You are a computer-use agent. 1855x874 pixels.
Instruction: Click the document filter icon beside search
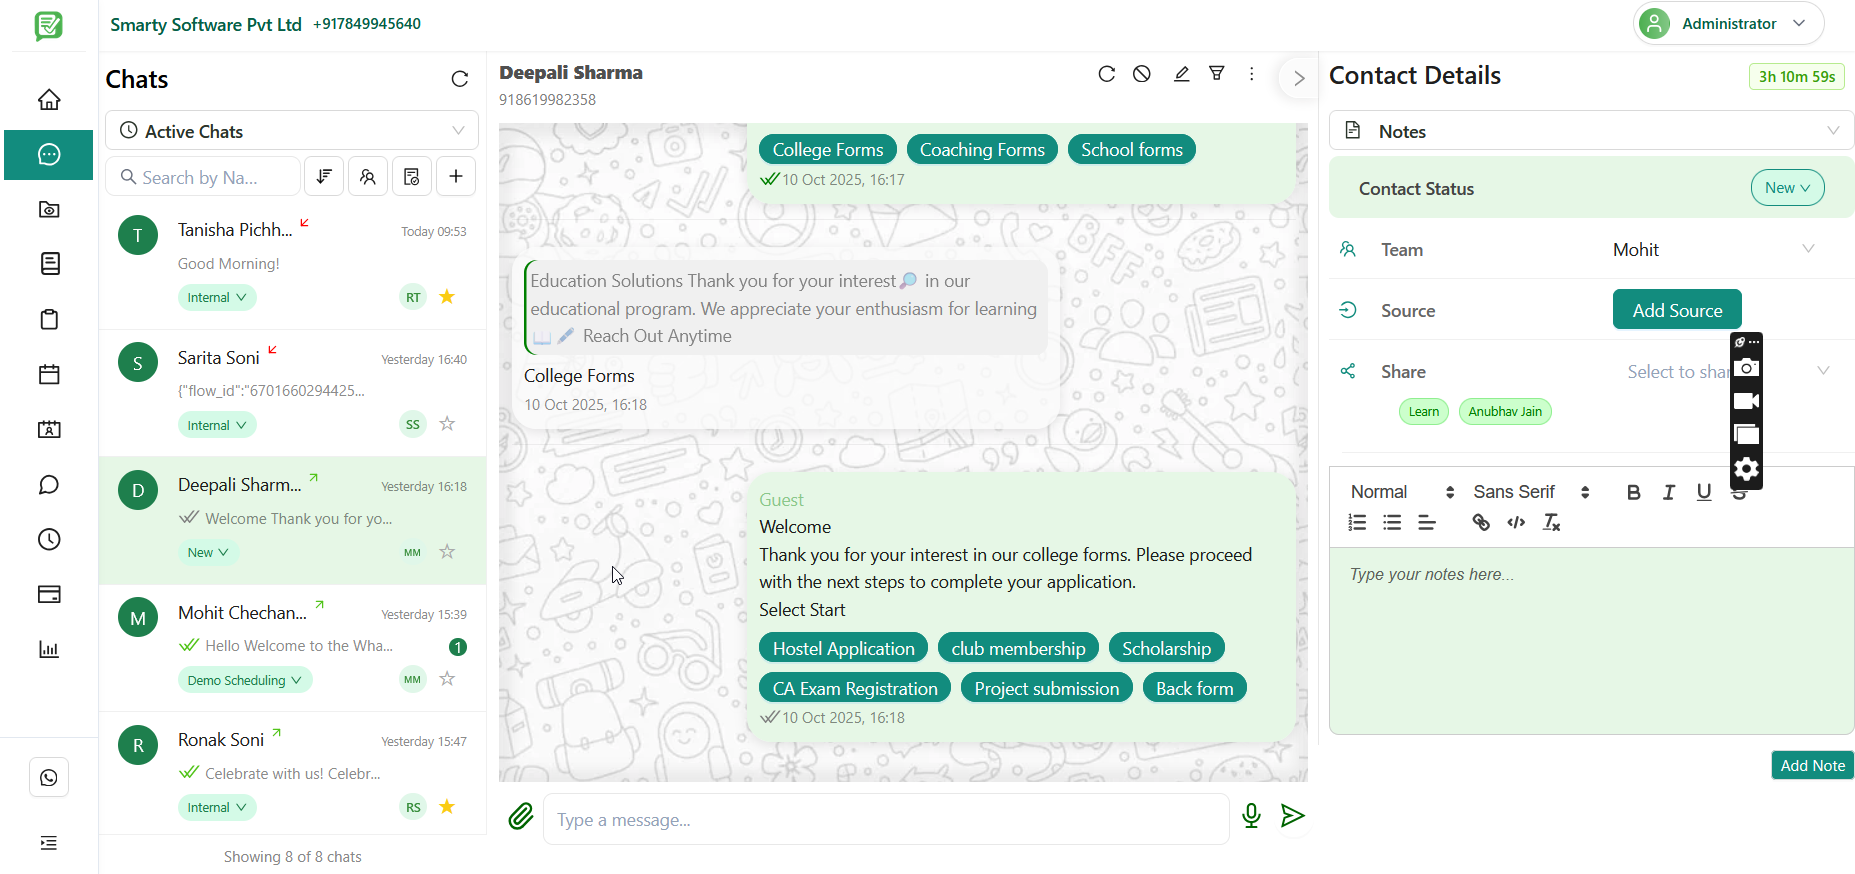pos(412,176)
